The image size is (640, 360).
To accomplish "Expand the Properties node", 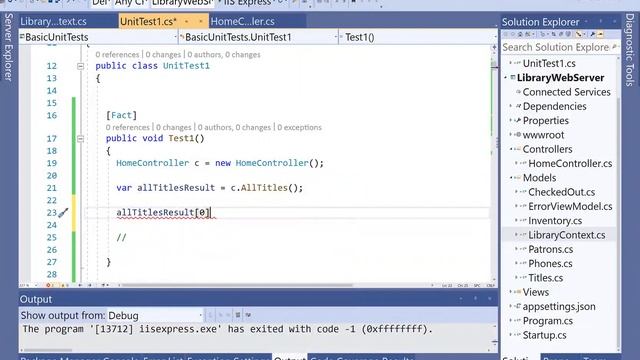I will pyautogui.click(x=511, y=120).
